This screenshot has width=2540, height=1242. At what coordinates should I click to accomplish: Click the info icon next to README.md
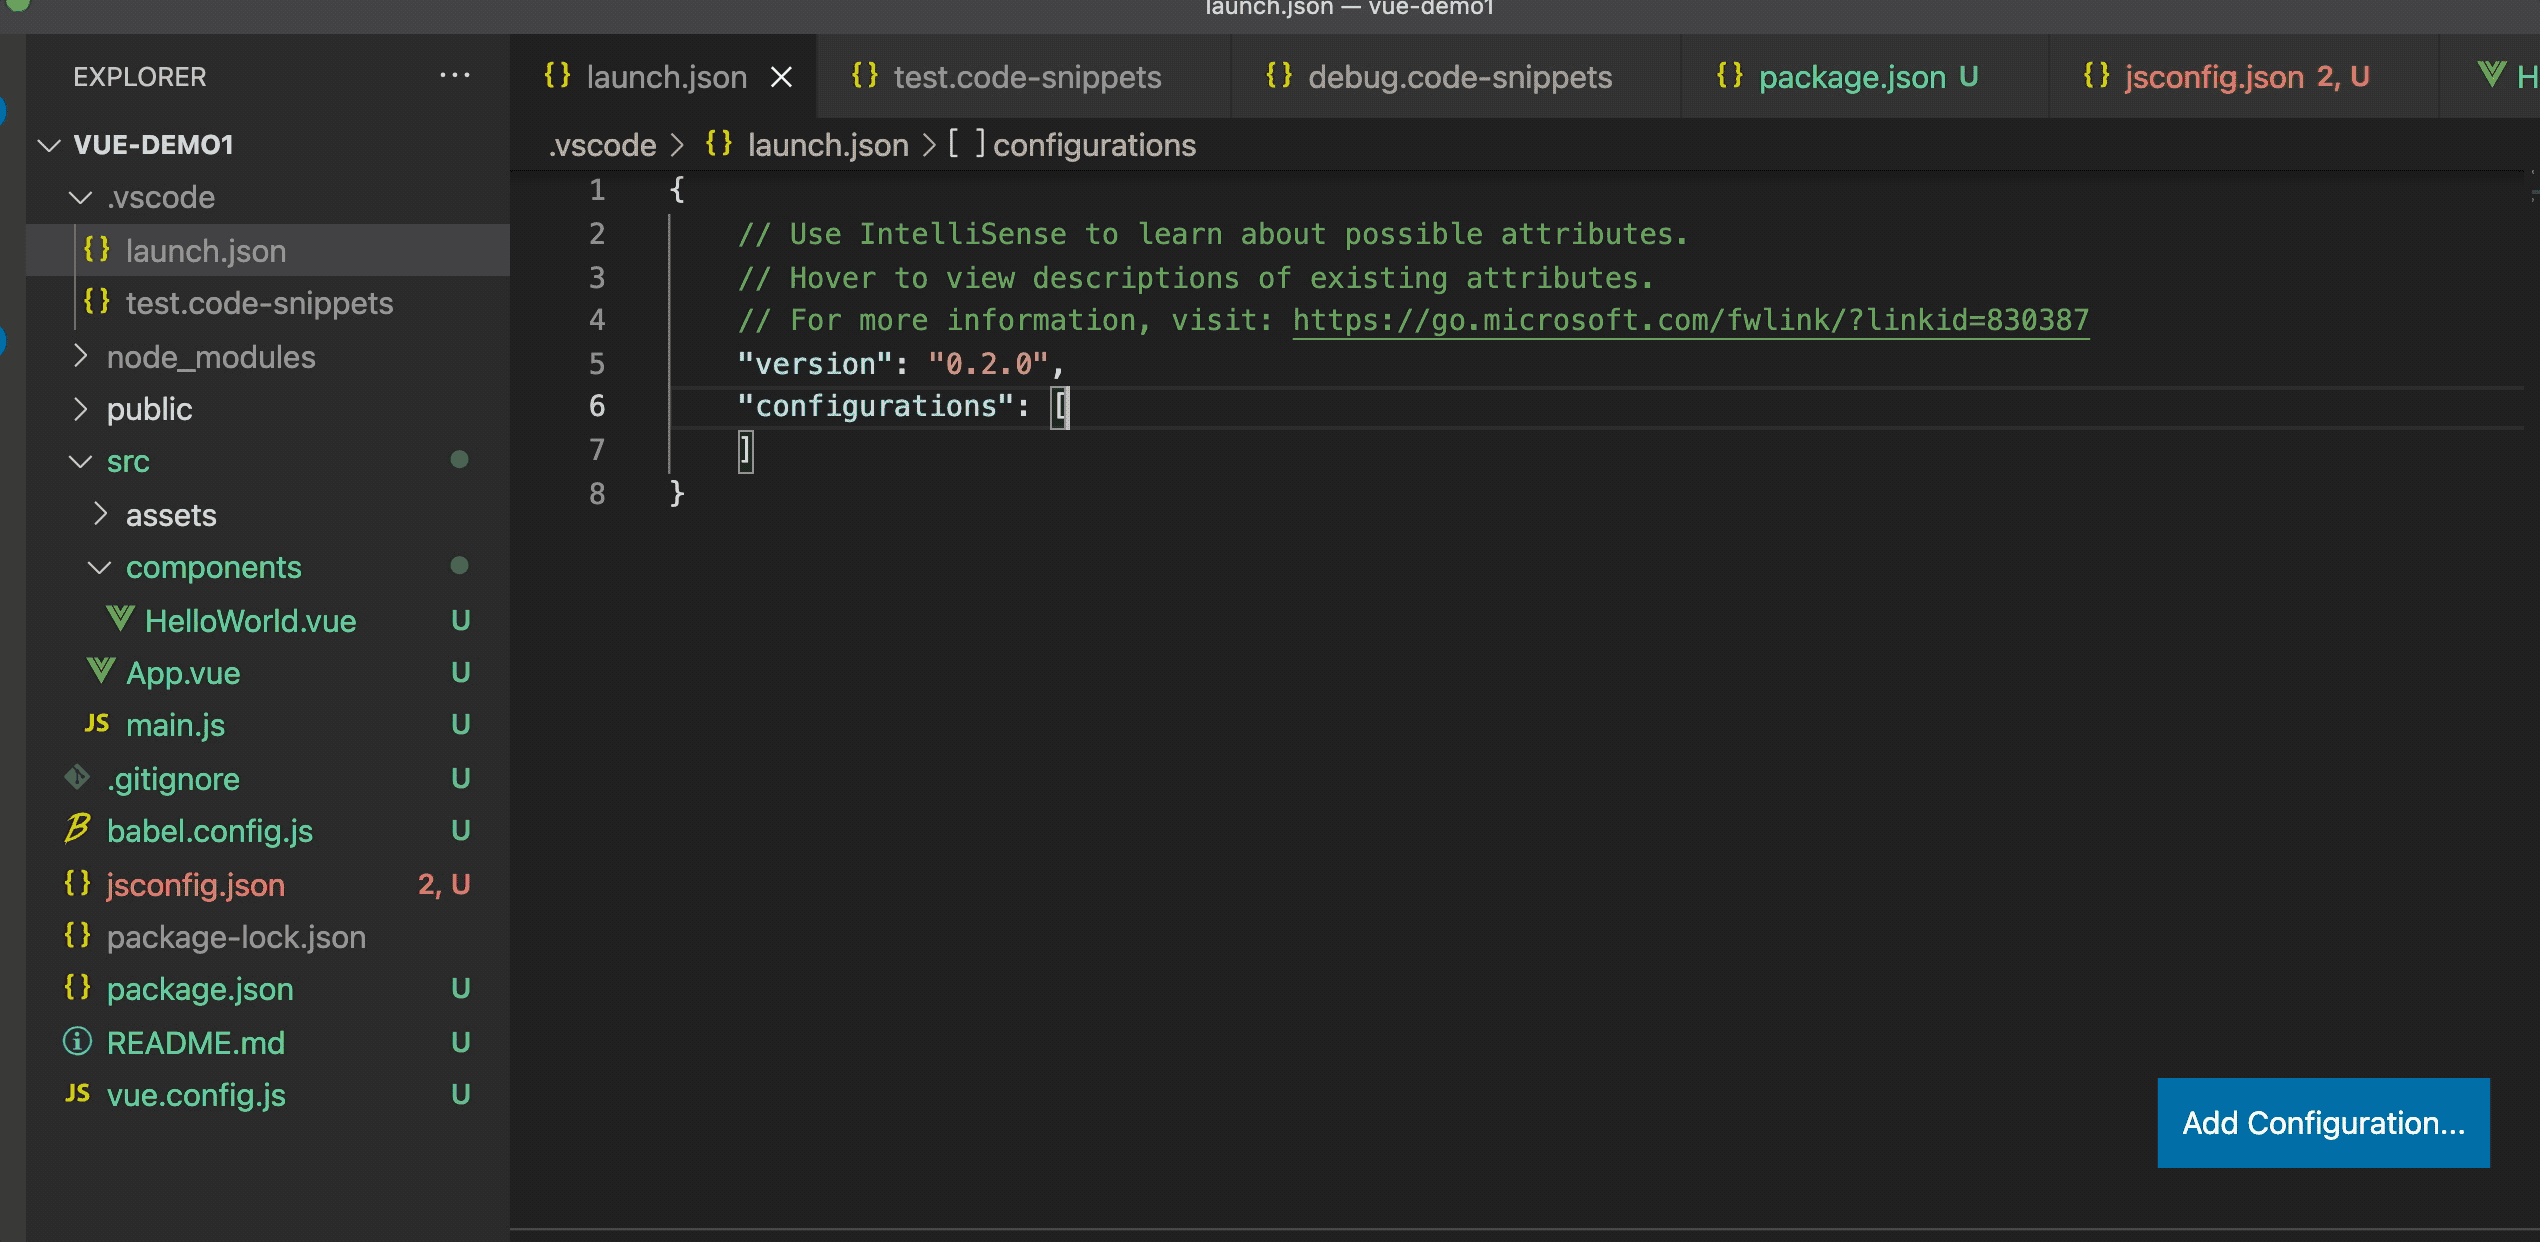77,1042
